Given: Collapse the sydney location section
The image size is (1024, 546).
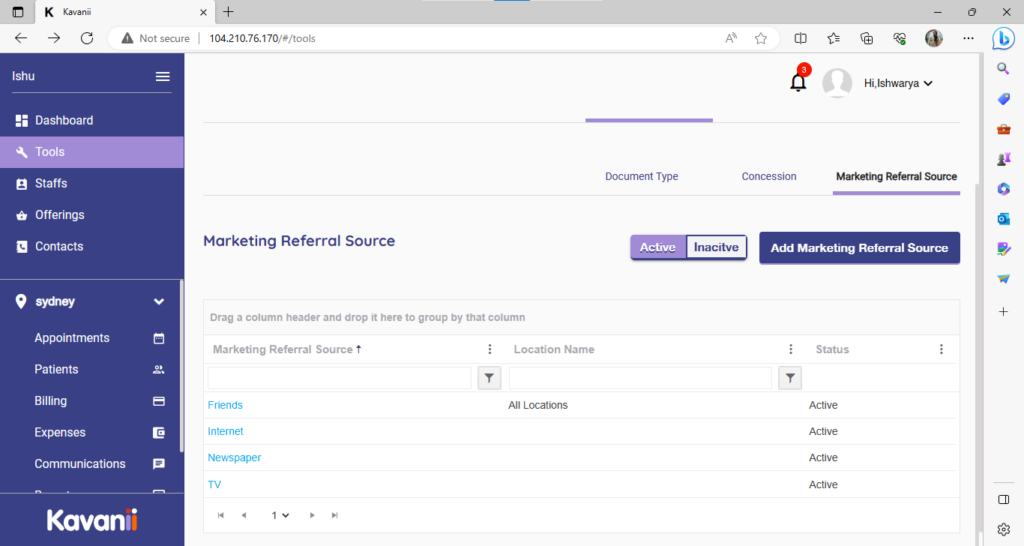Looking at the screenshot, I should [x=158, y=301].
